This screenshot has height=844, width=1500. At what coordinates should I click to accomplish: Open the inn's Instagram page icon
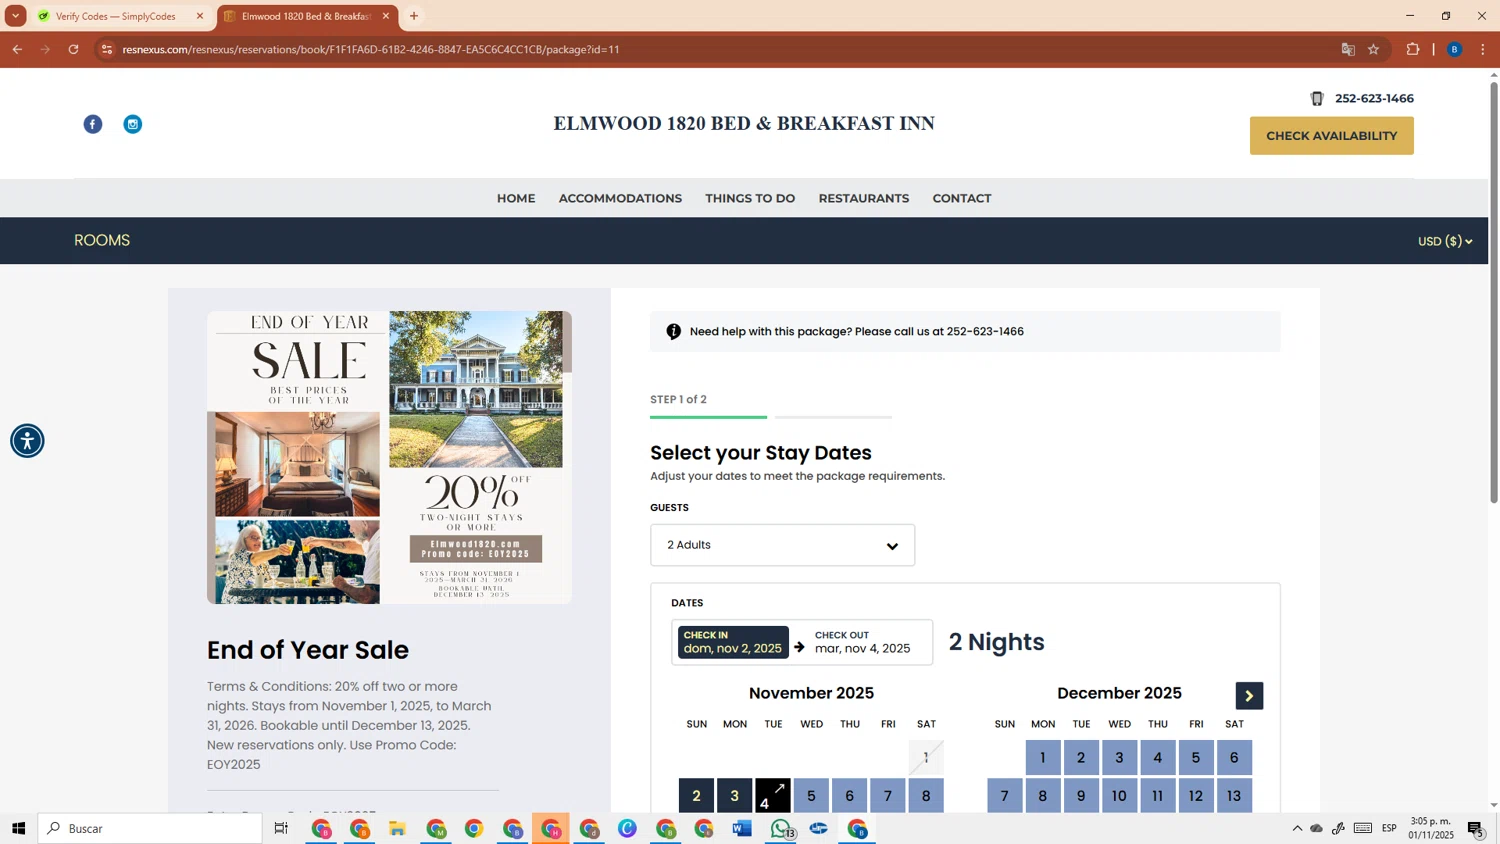(133, 124)
